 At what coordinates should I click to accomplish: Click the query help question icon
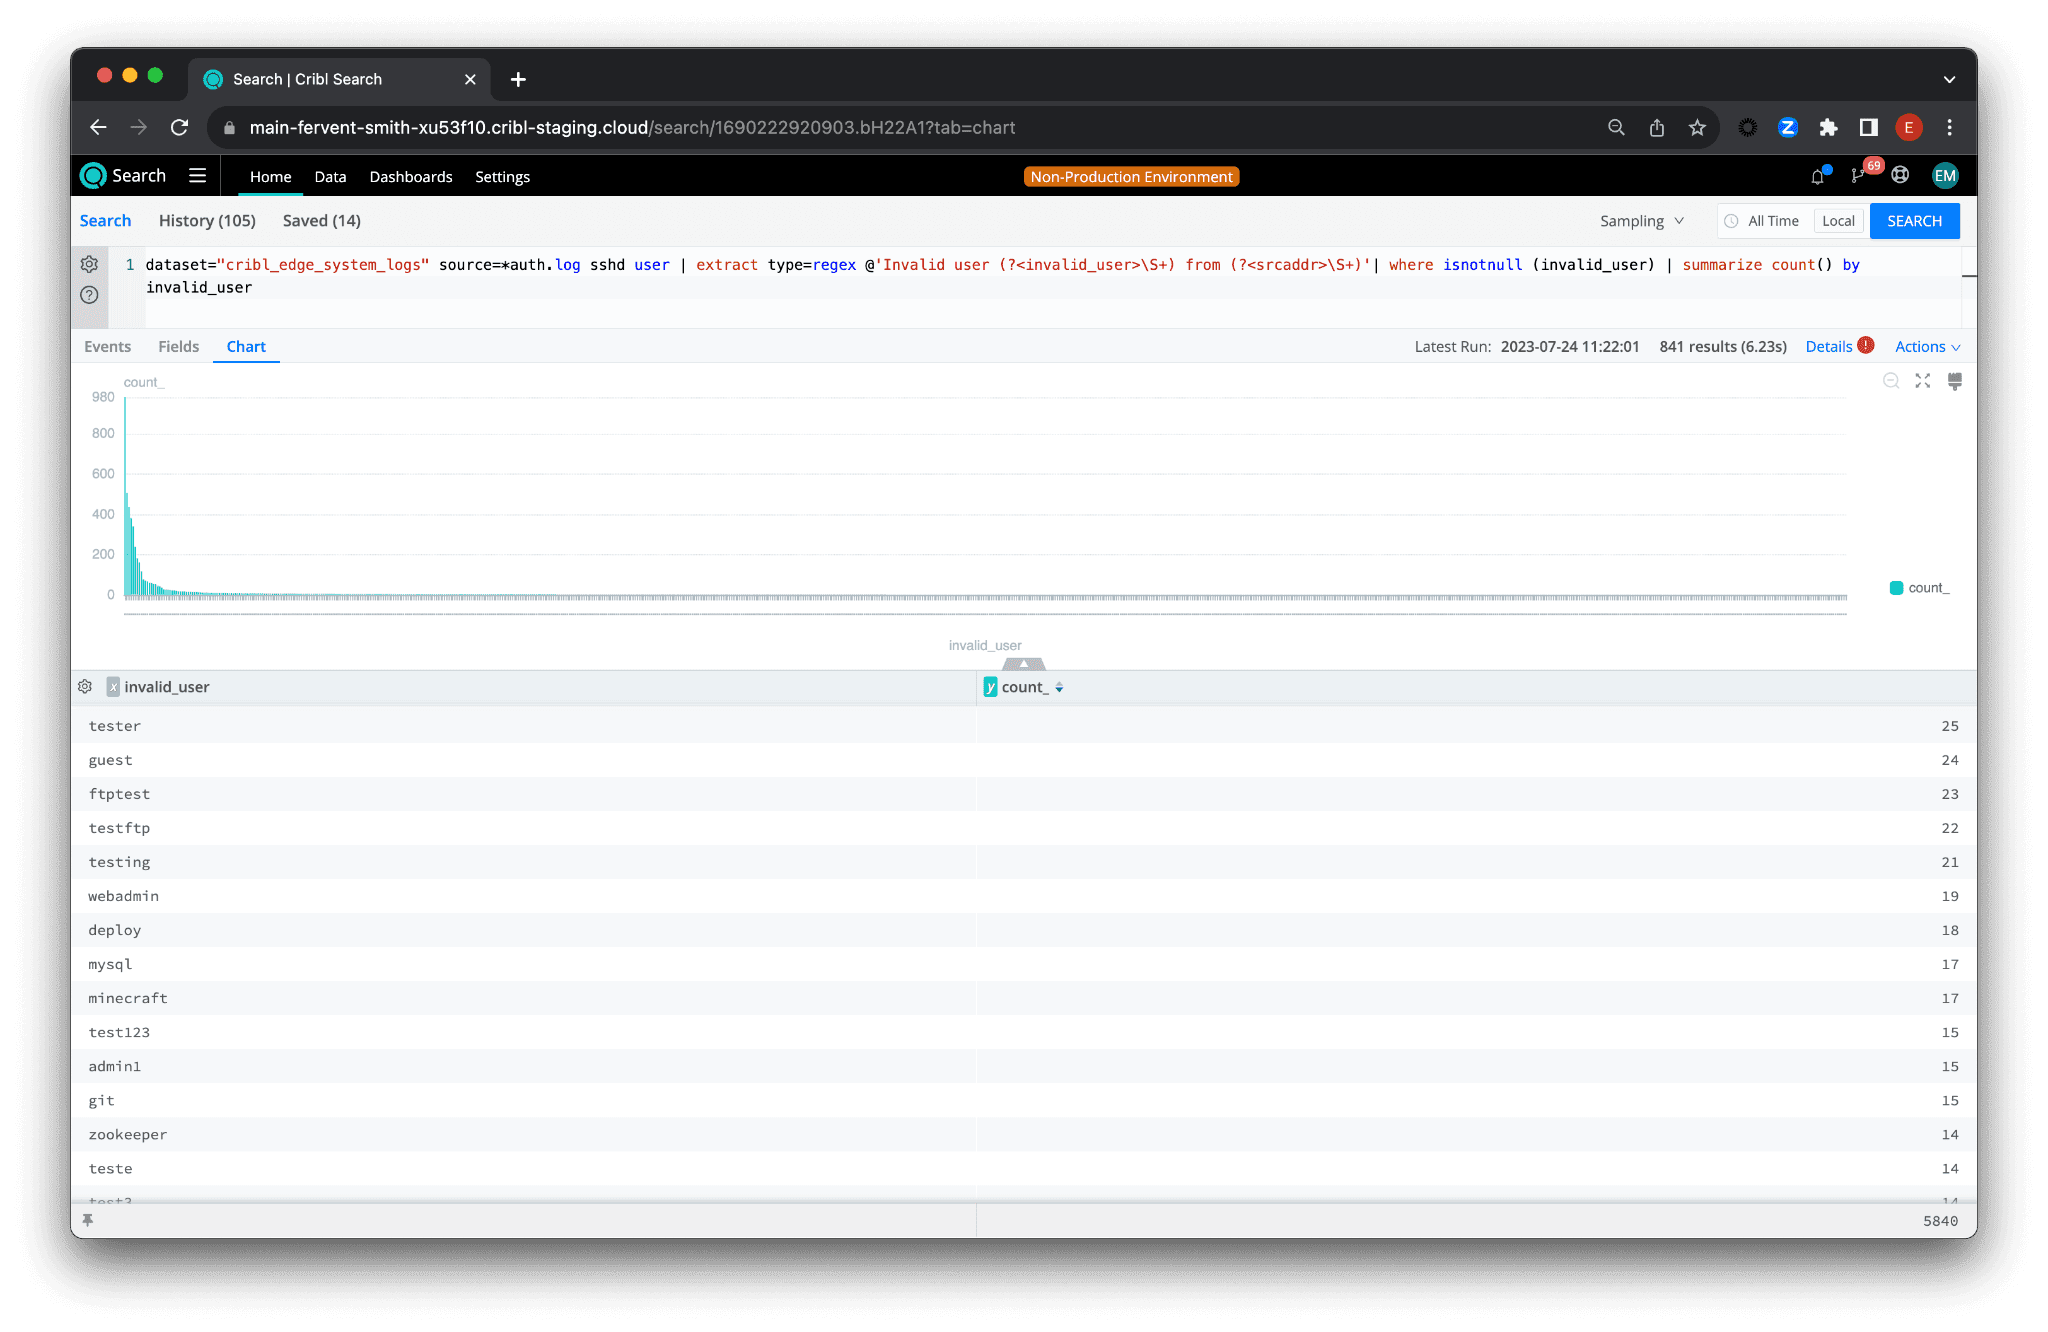click(x=89, y=295)
